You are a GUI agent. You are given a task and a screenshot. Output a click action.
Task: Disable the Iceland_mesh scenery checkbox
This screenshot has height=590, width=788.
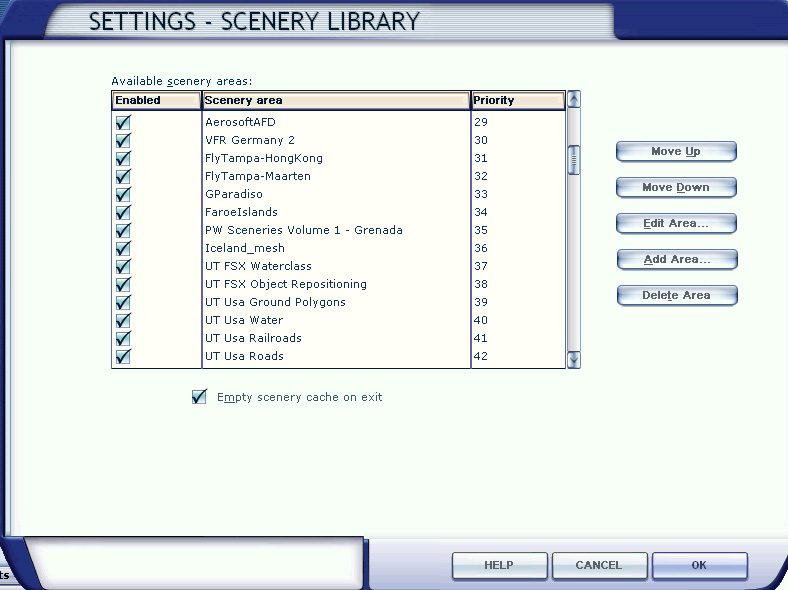pyautogui.click(x=123, y=248)
